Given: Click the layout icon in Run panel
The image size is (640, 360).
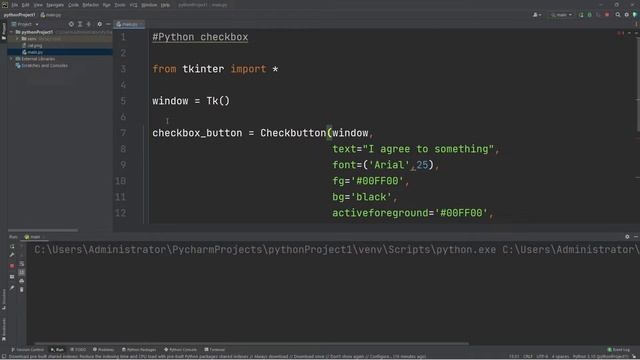Looking at the screenshot, I should [x=12, y=277].
